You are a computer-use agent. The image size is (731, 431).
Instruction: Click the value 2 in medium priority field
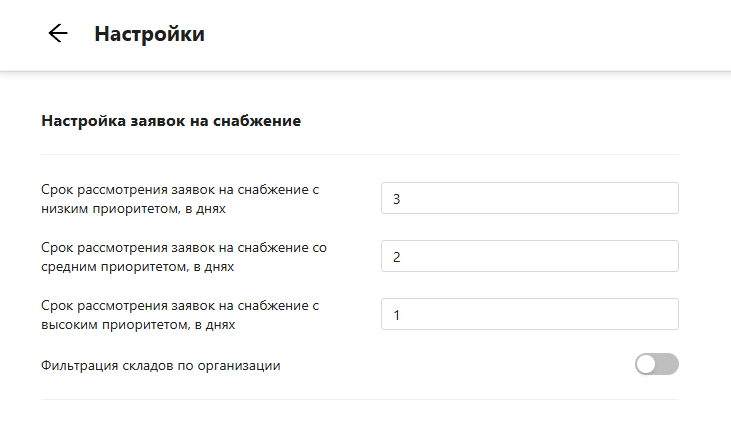(x=397, y=257)
